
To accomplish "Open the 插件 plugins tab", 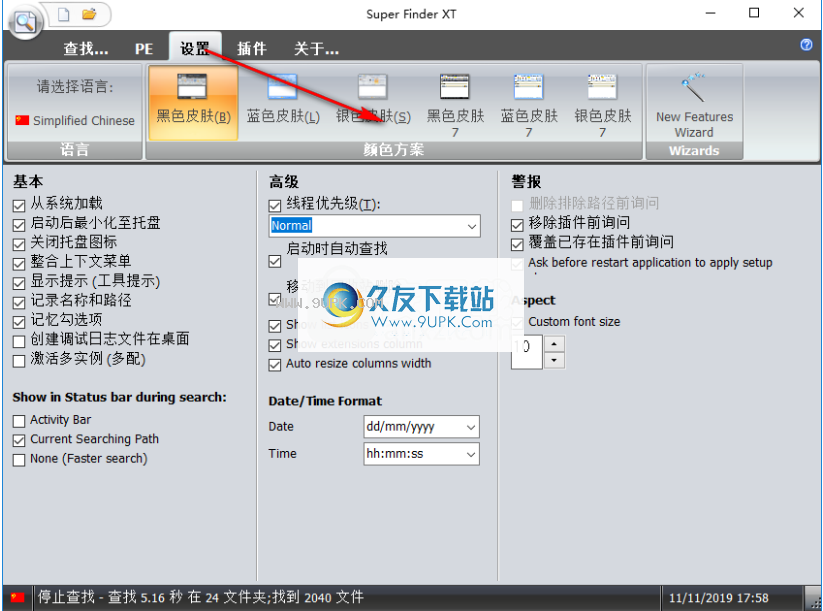I will (251, 49).
